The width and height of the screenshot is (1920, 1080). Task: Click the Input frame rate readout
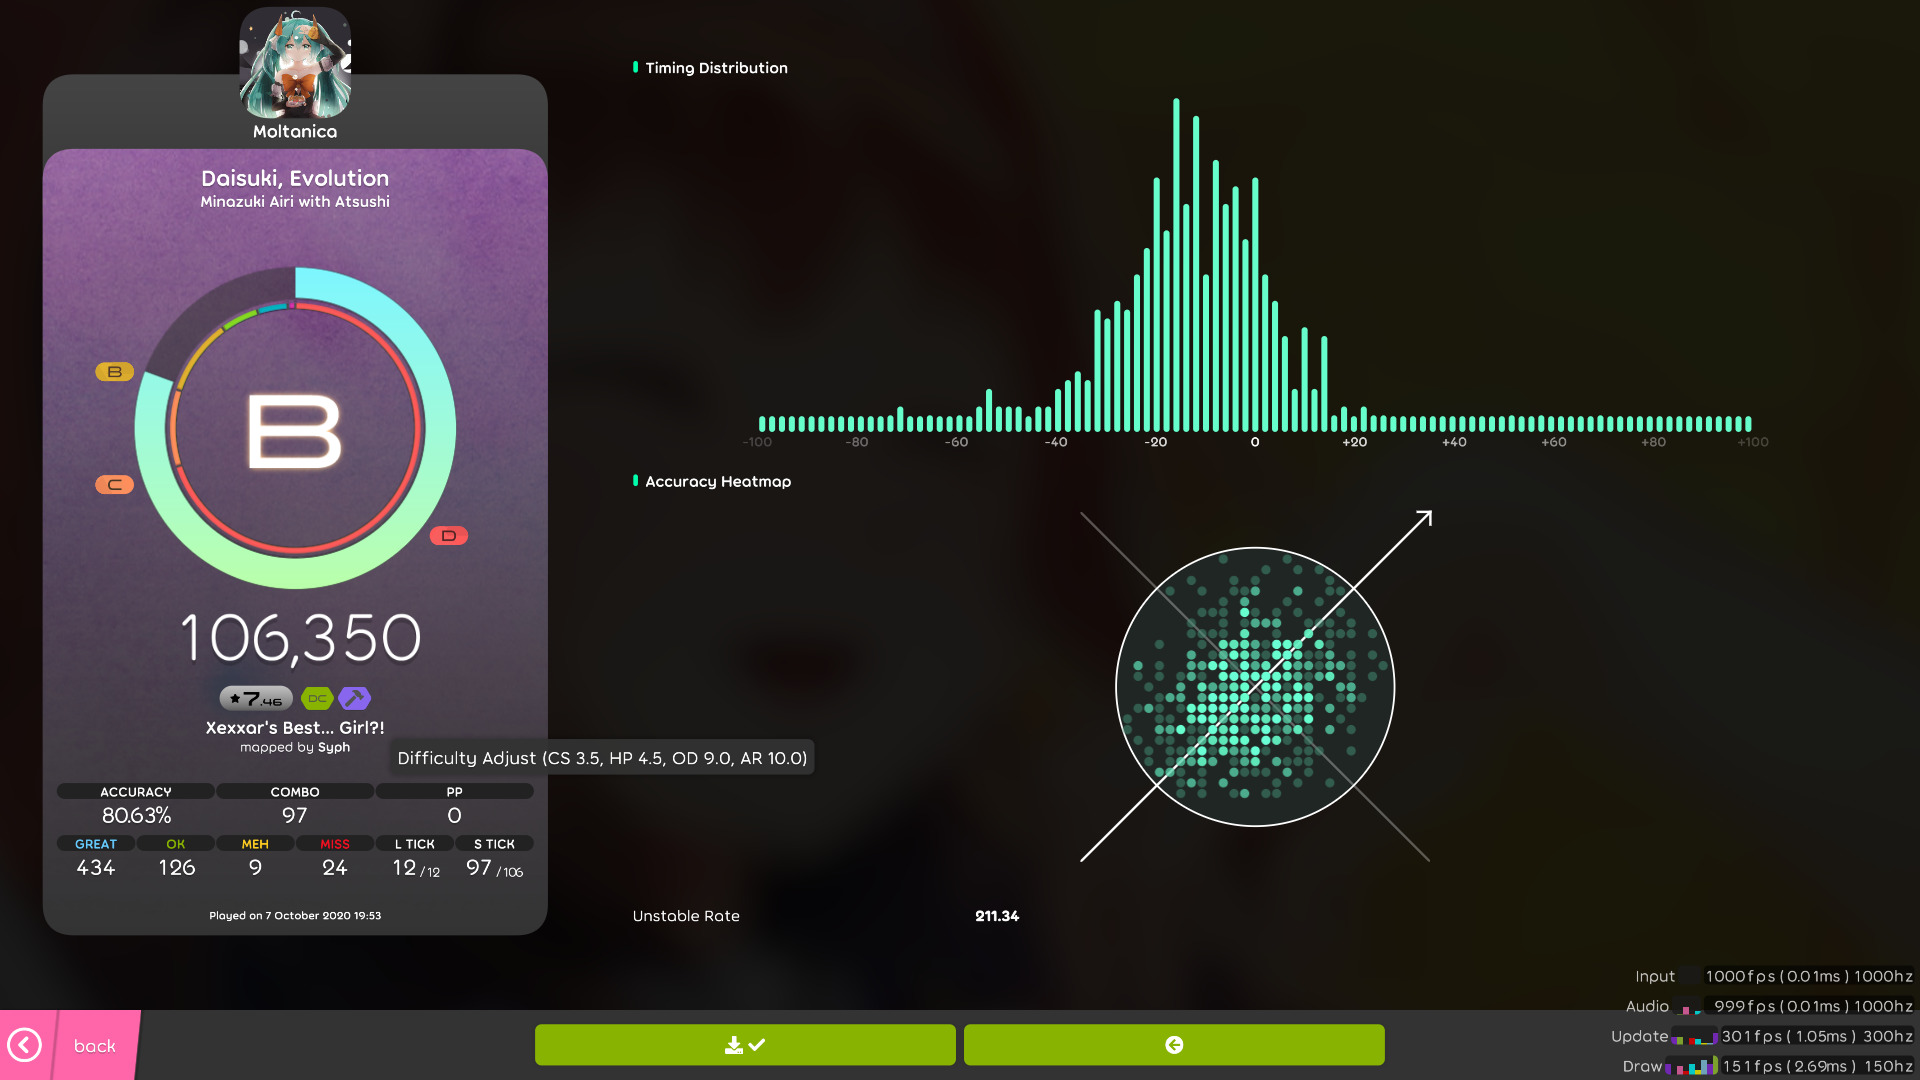point(1809,976)
